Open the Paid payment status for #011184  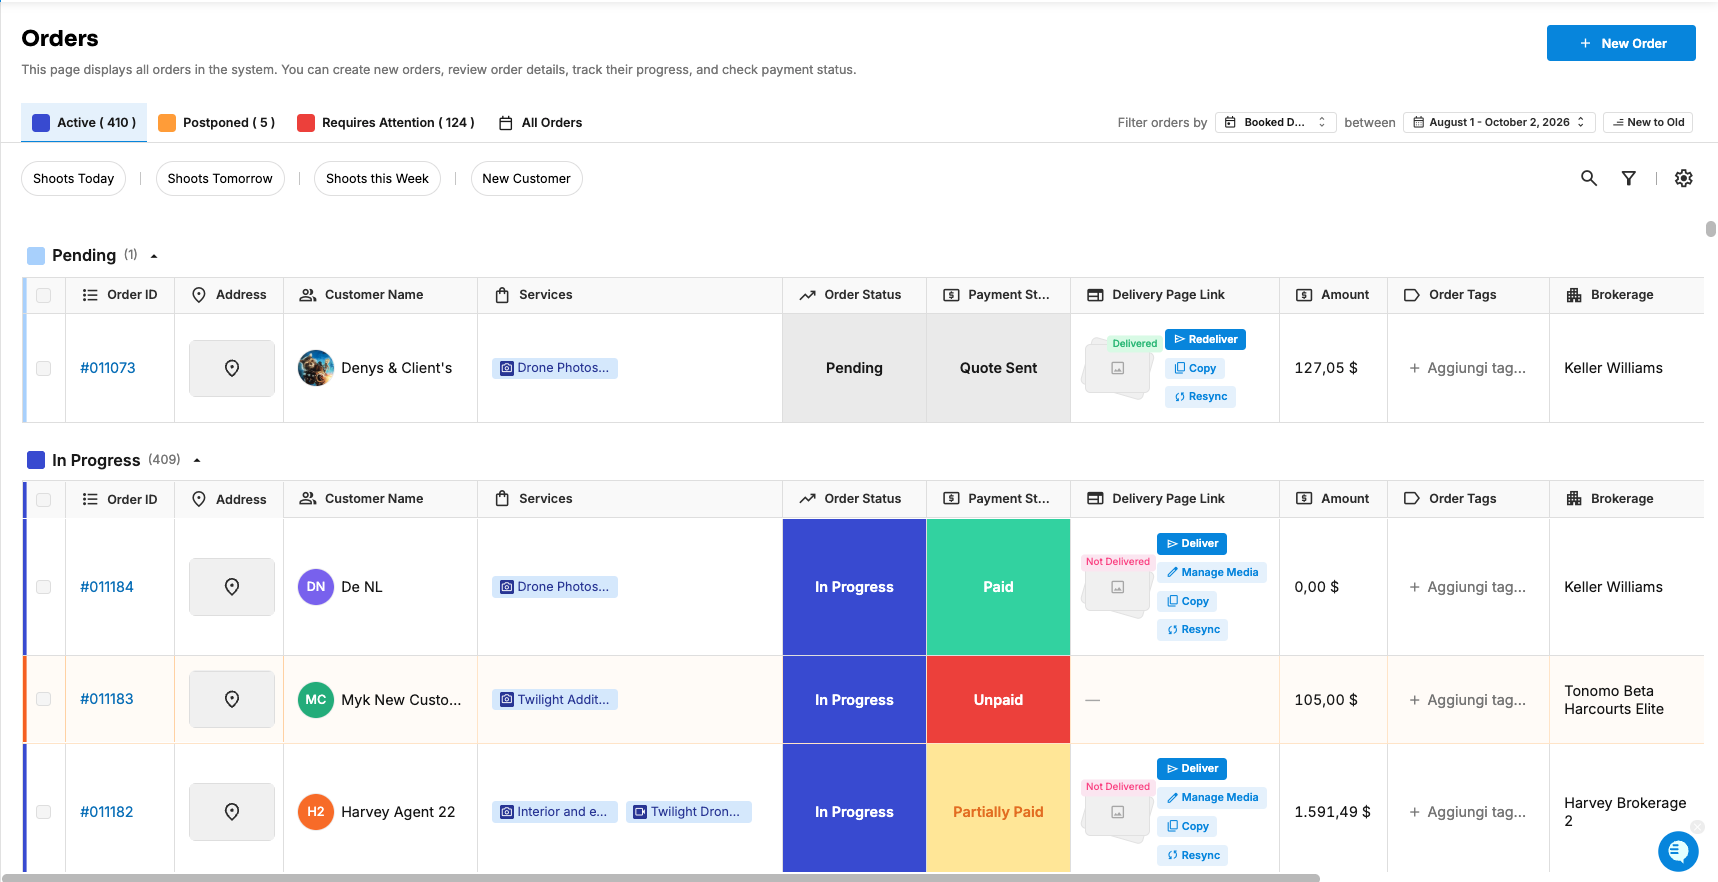[x=998, y=587]
